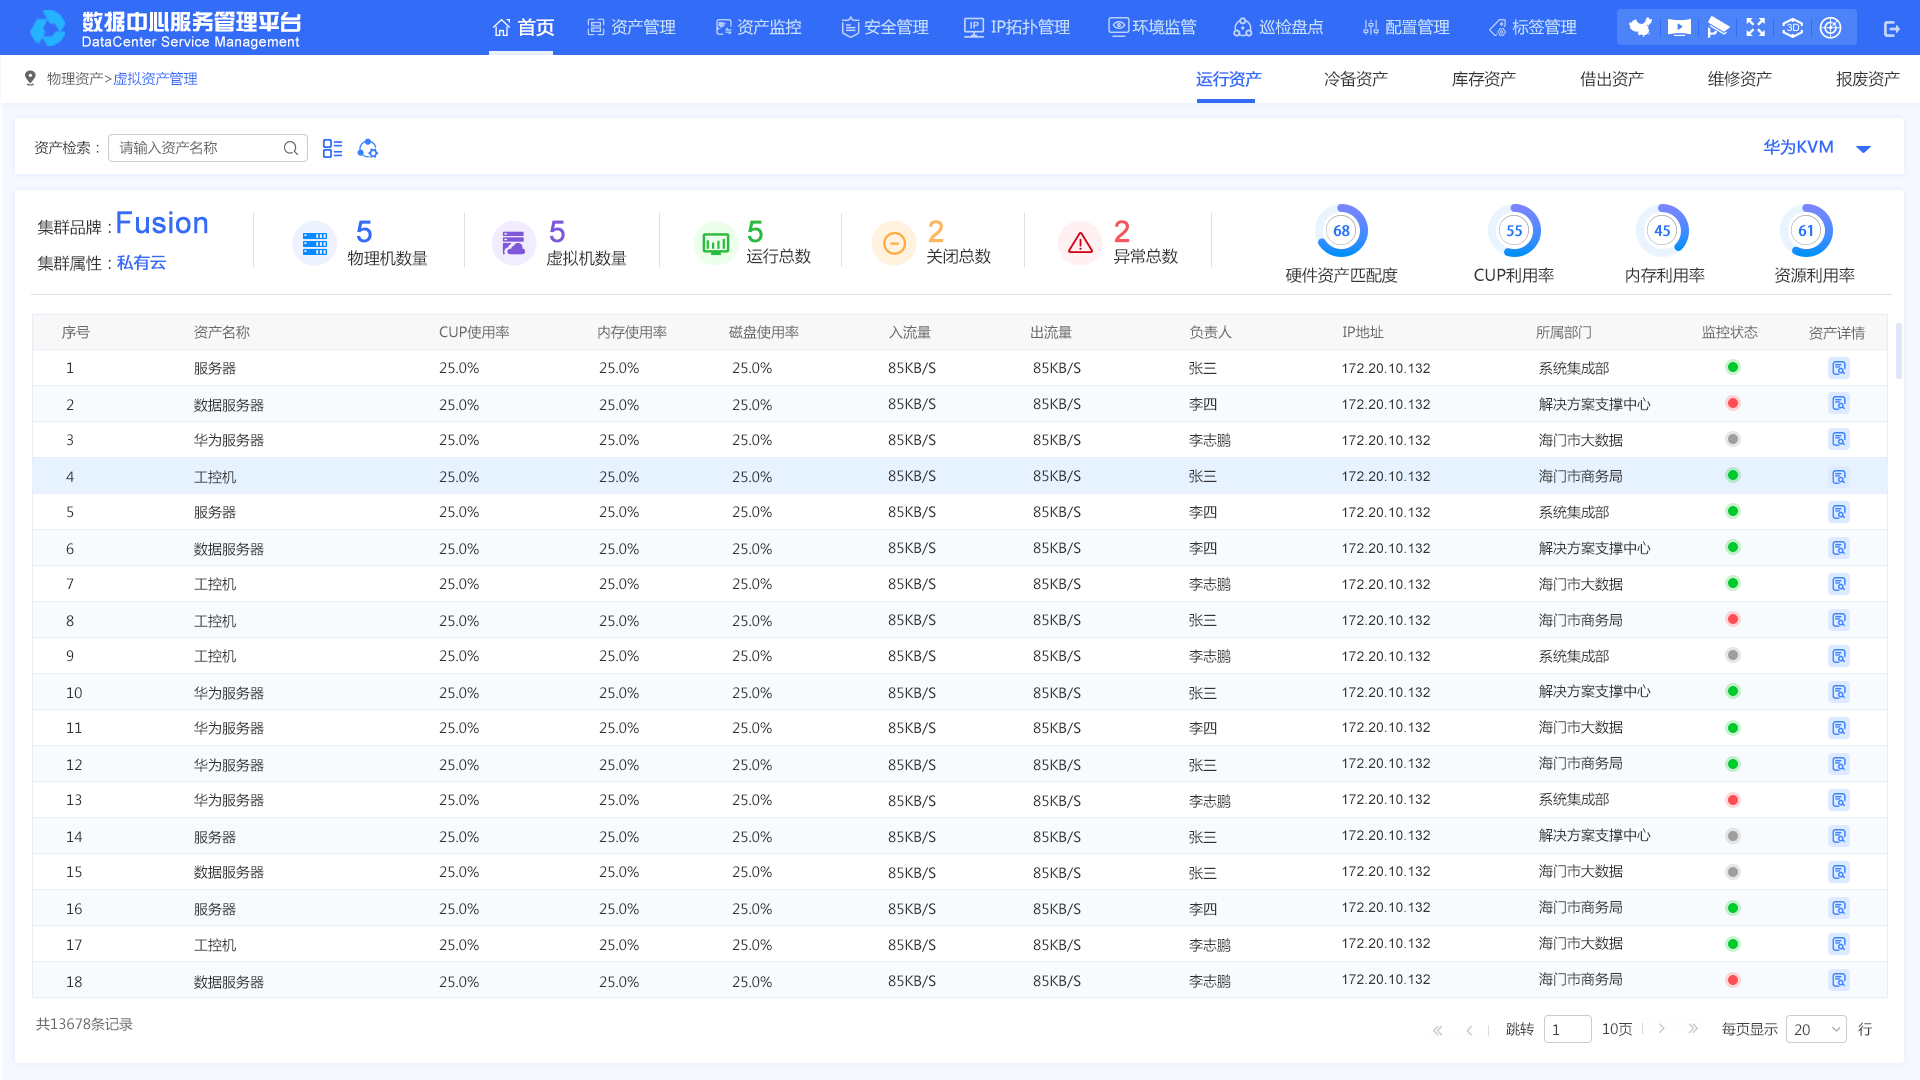The width and height of the screenshot is (1920, 1080).
Task: Go to previous page arrow
Action: (1469, 1030)
